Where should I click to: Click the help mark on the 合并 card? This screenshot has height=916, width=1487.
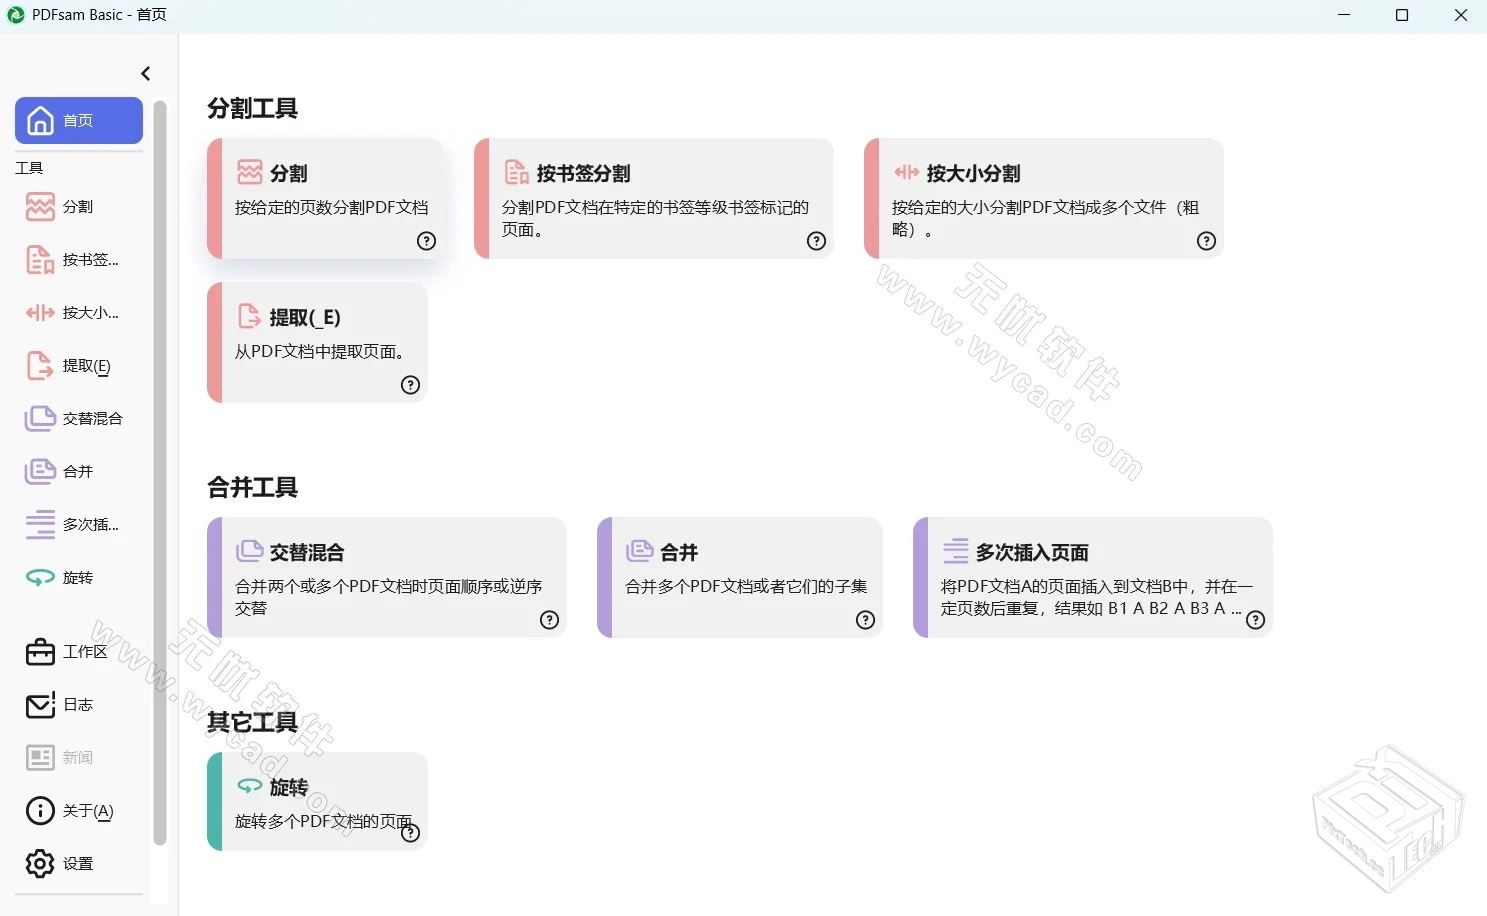point(865,620)
